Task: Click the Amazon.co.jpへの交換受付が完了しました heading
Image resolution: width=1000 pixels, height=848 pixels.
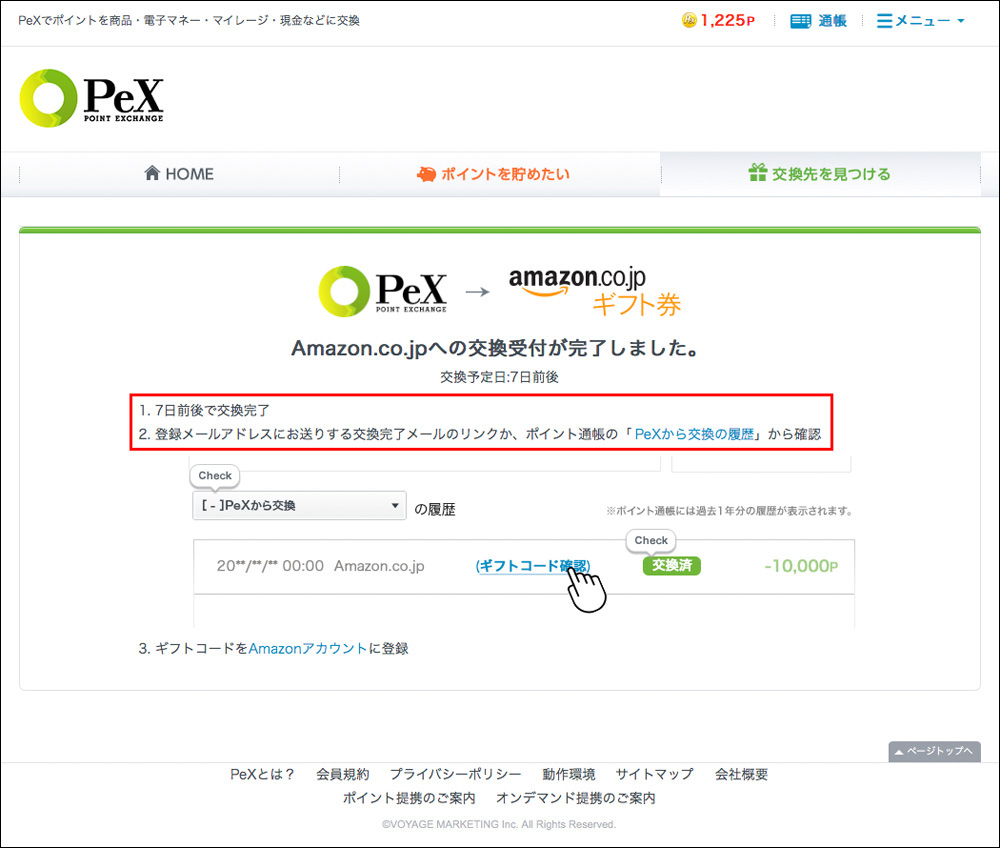Action: pos(496,348)
